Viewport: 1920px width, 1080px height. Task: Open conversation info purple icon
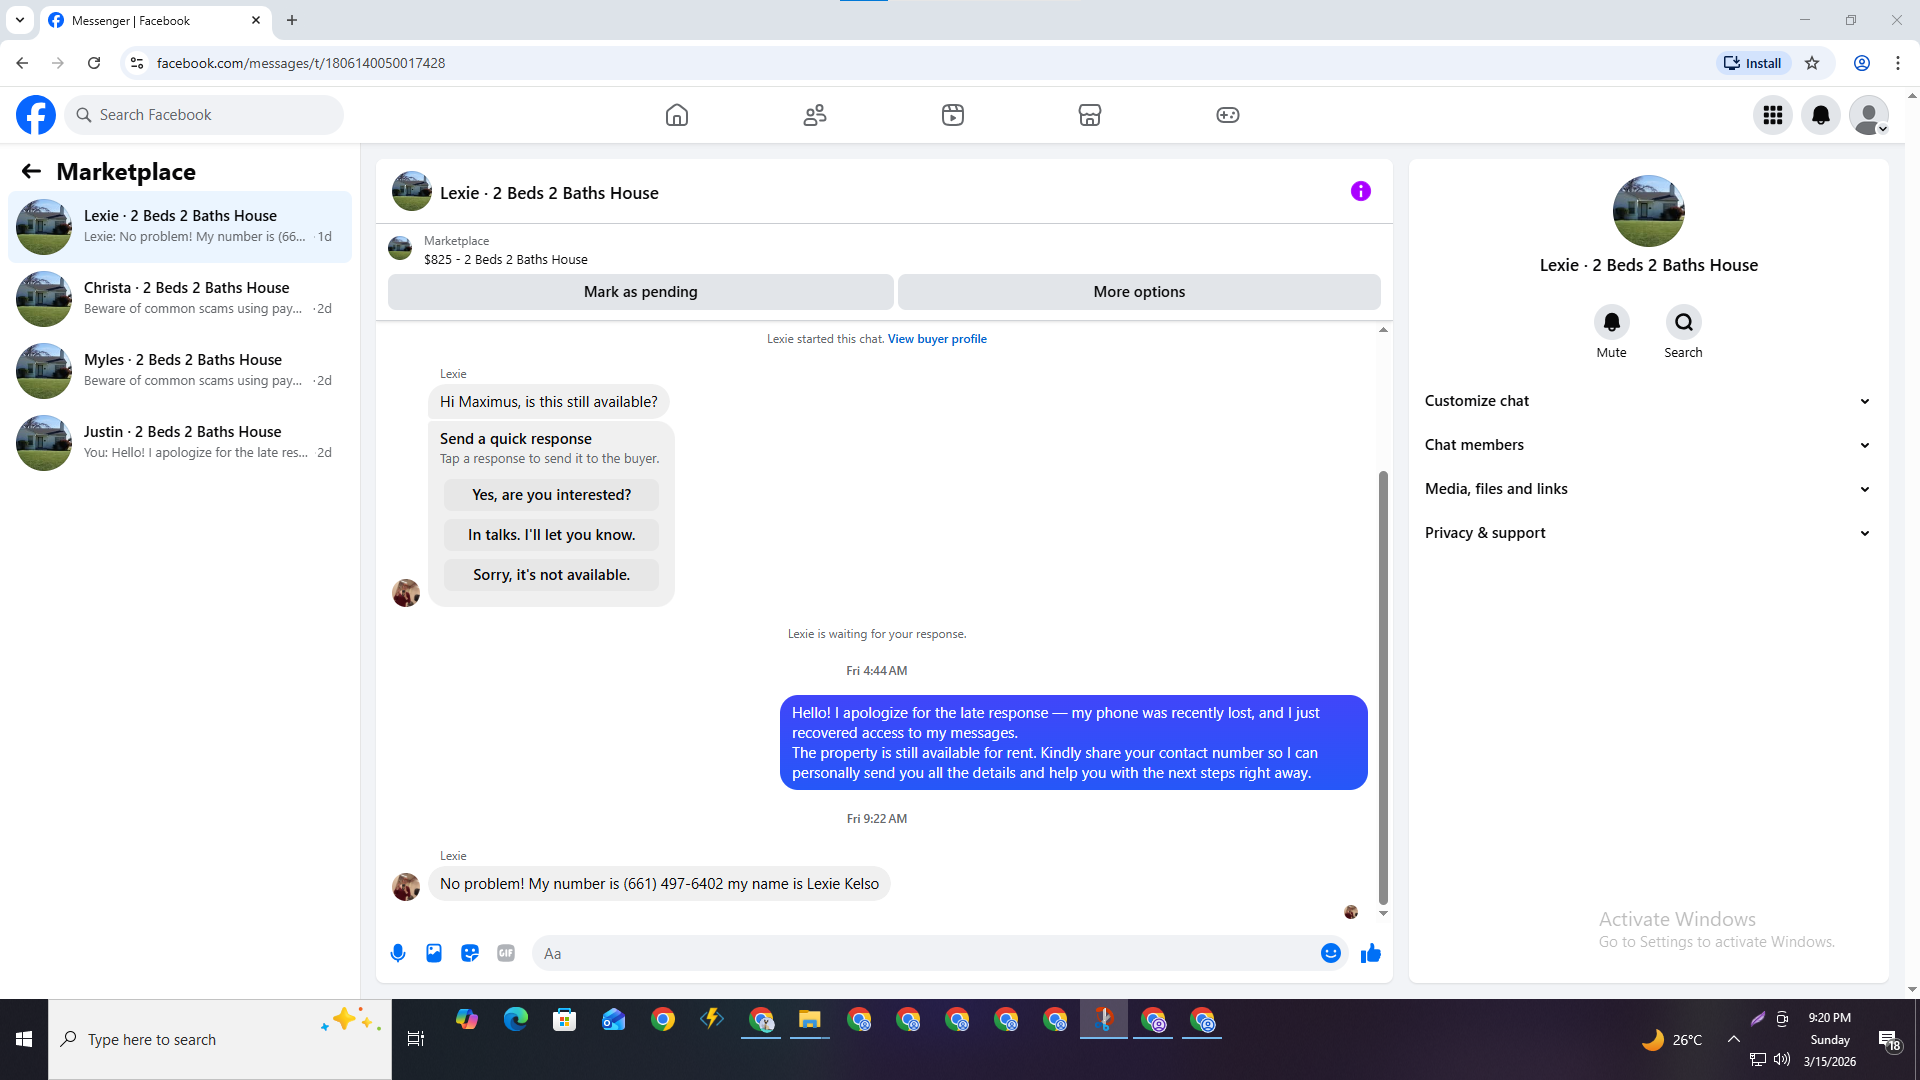tap(1361, 191)
